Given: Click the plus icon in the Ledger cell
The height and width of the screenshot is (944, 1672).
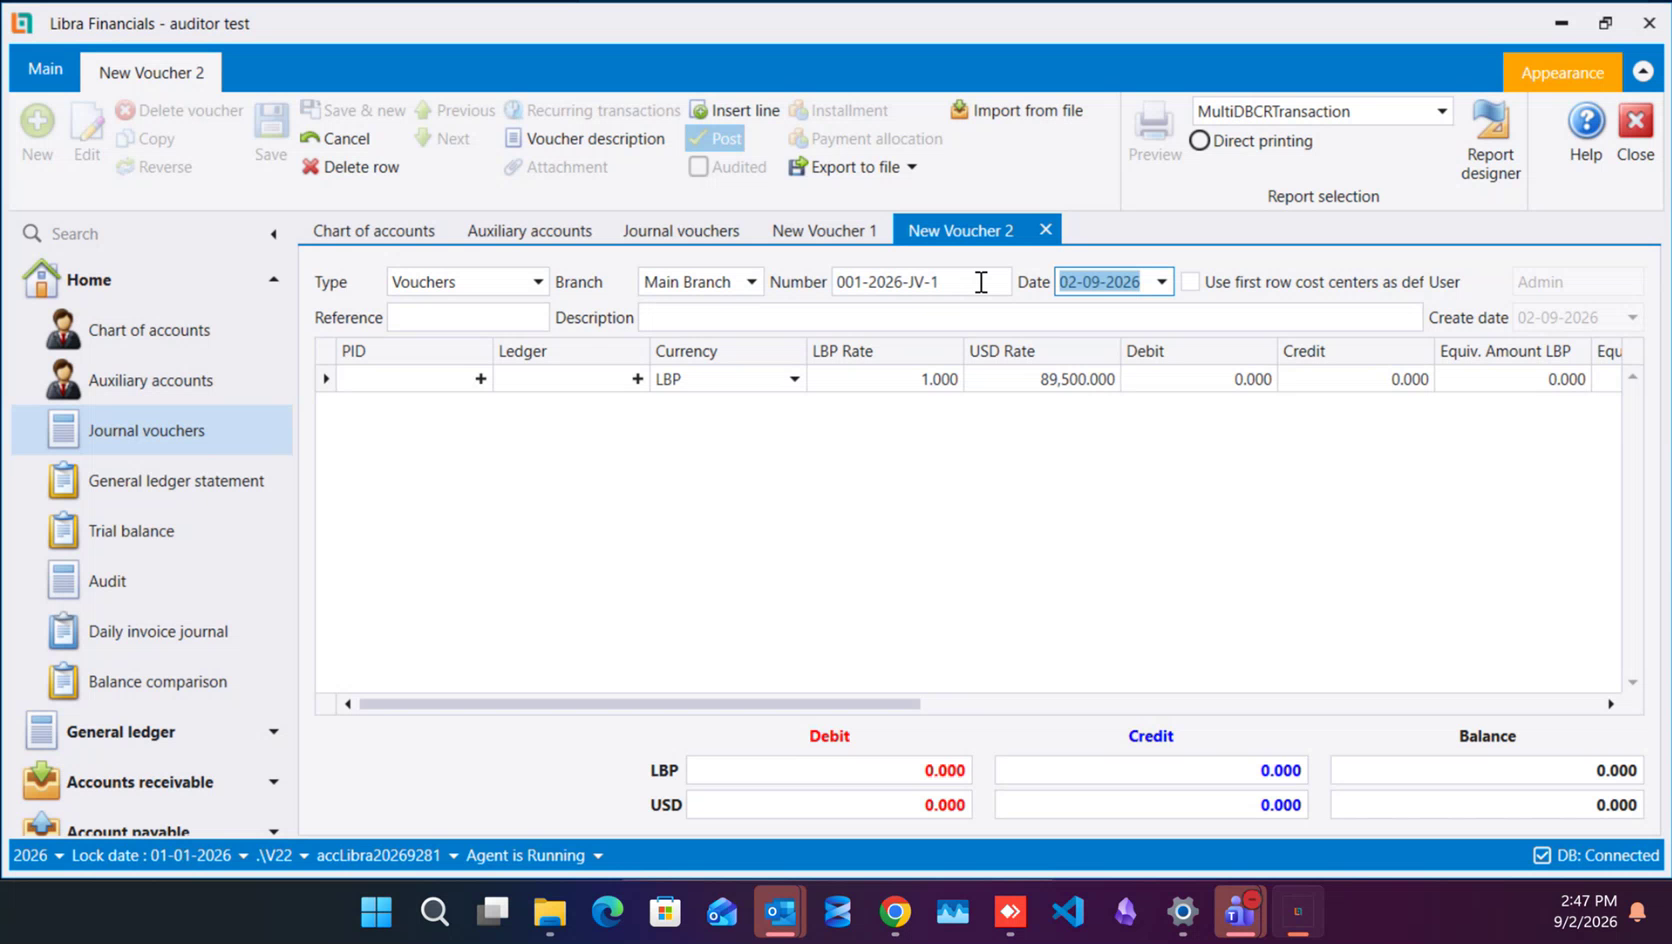Looking at the screenshot, I should (638, 379).
